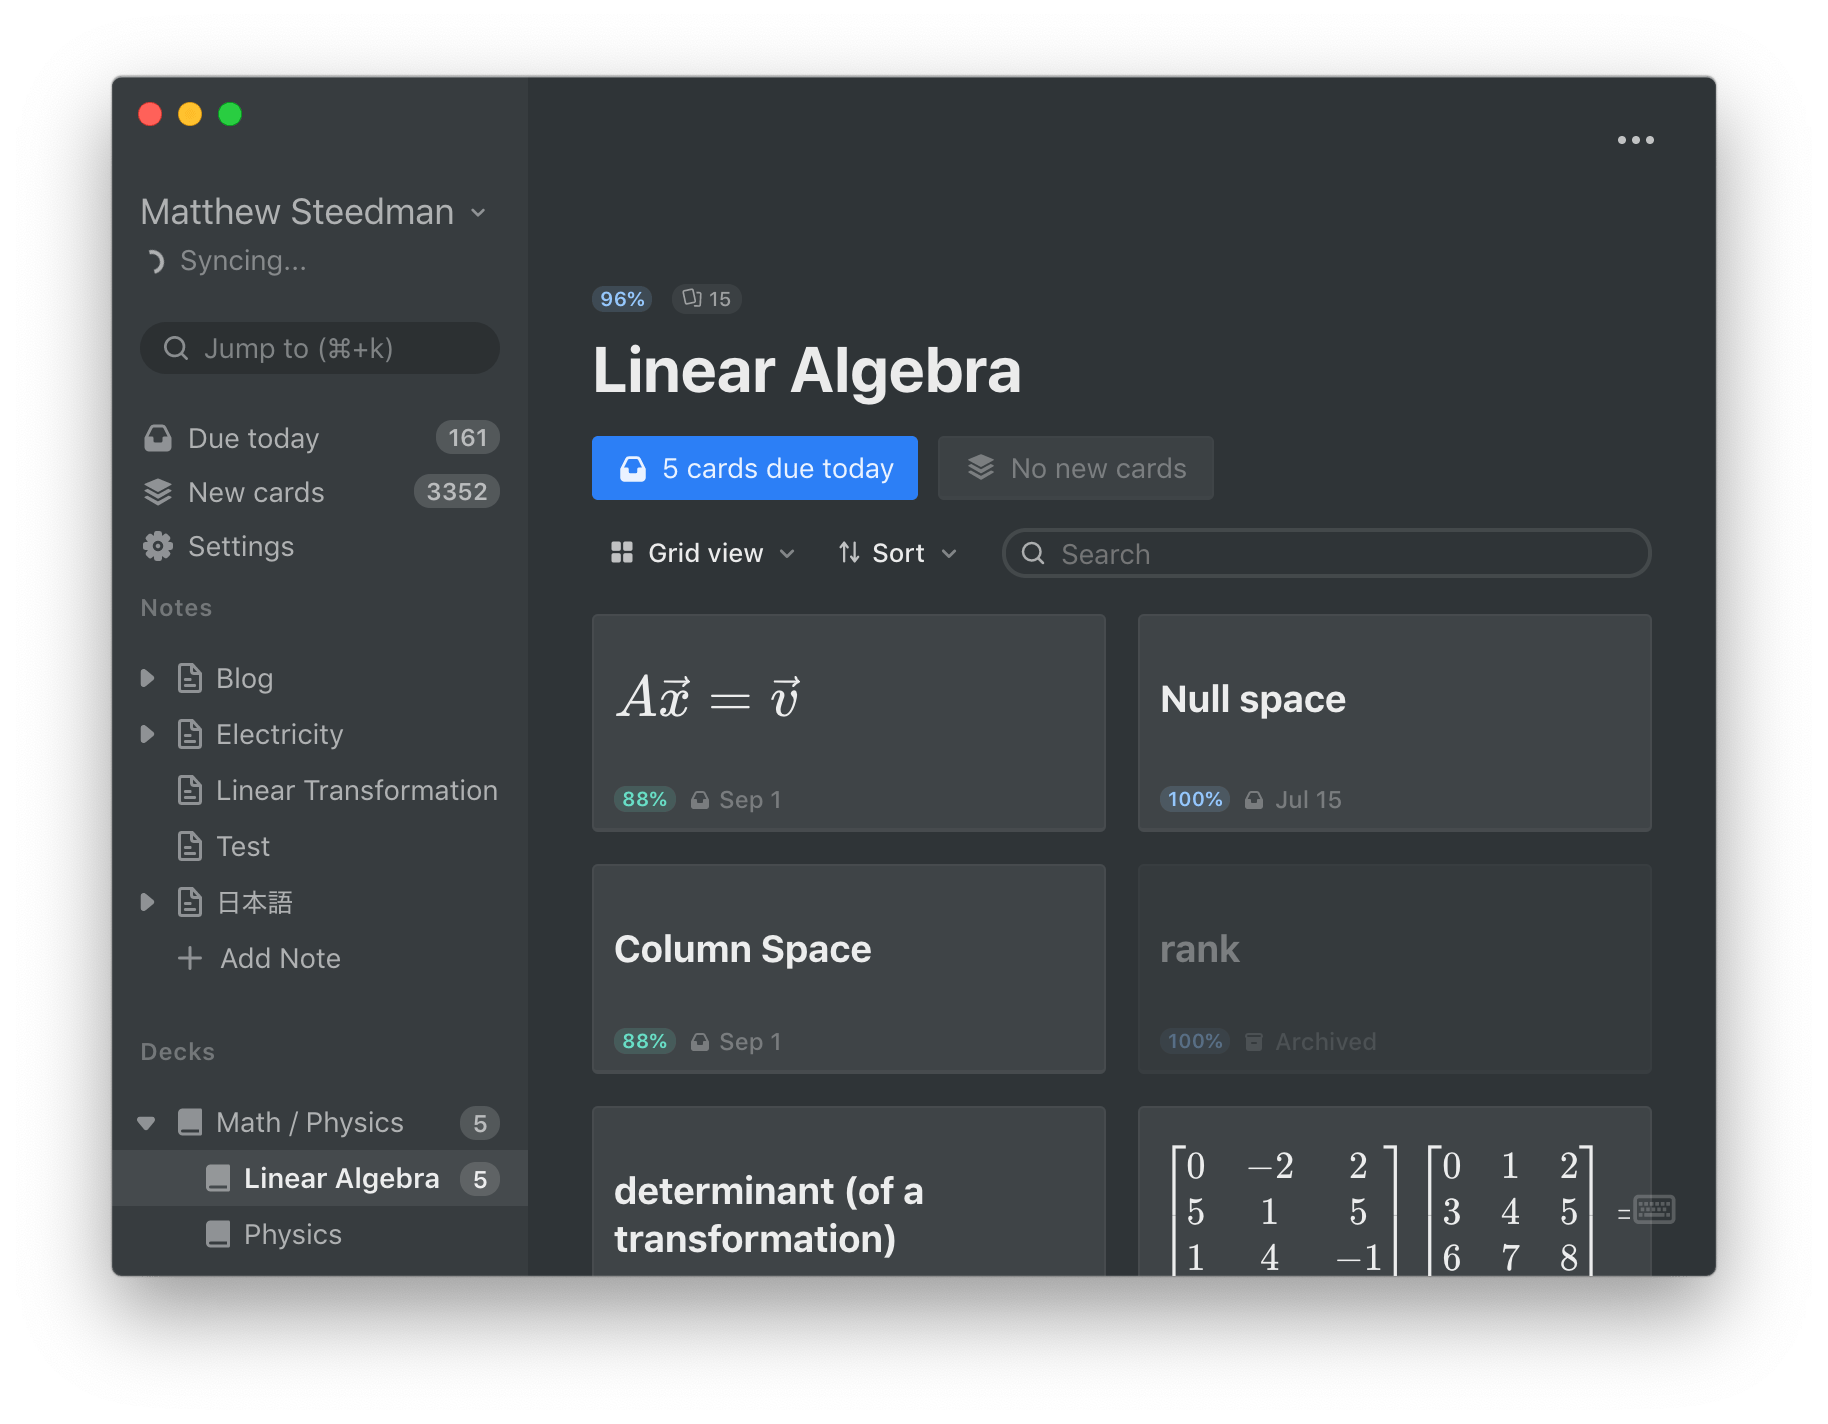This screenshot has height=1424, width=1828.
Task: Open the Sort dropdown
Action: [898, 553]
